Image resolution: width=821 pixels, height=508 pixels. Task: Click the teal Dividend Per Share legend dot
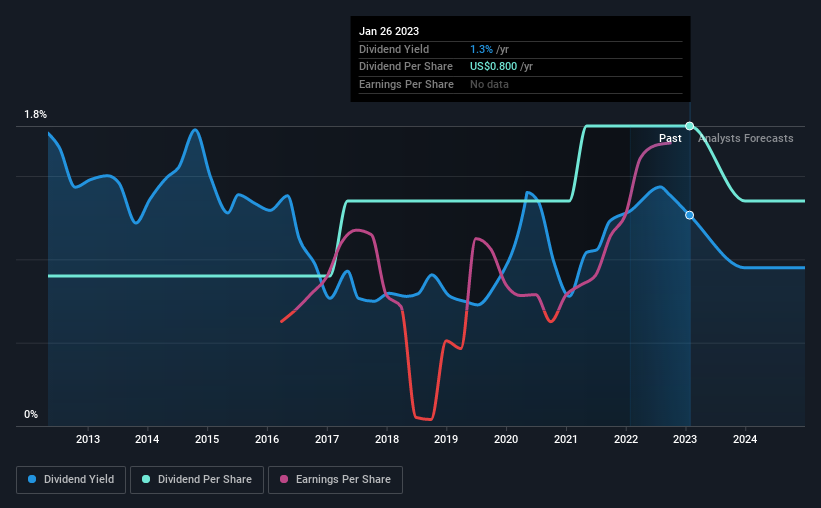pos(146,479)
